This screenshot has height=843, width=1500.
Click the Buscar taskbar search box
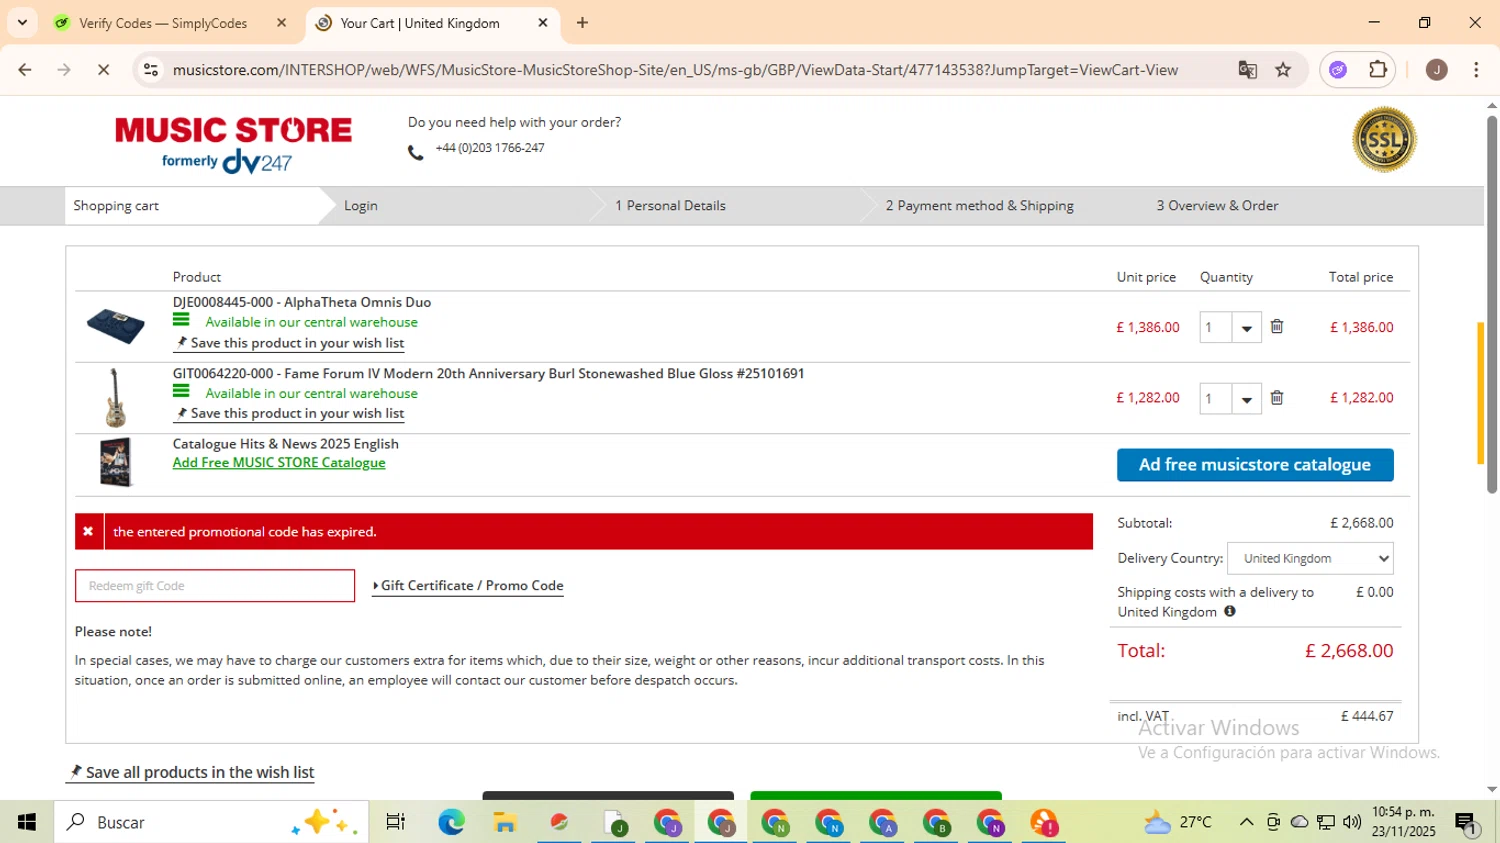pos(210,822)
